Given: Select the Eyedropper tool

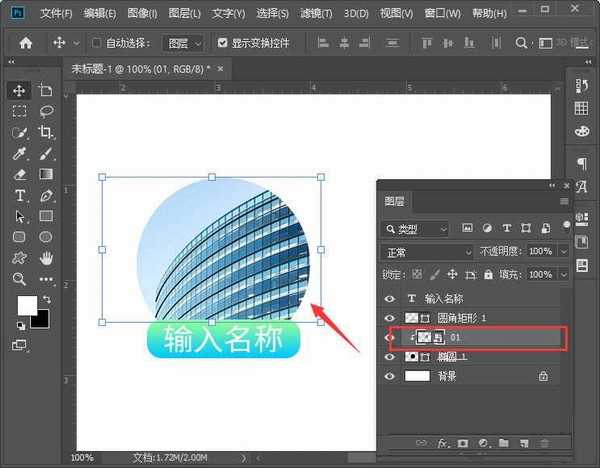Looking at the screenshot, I should pyautogui.click(x=20, y=153).
